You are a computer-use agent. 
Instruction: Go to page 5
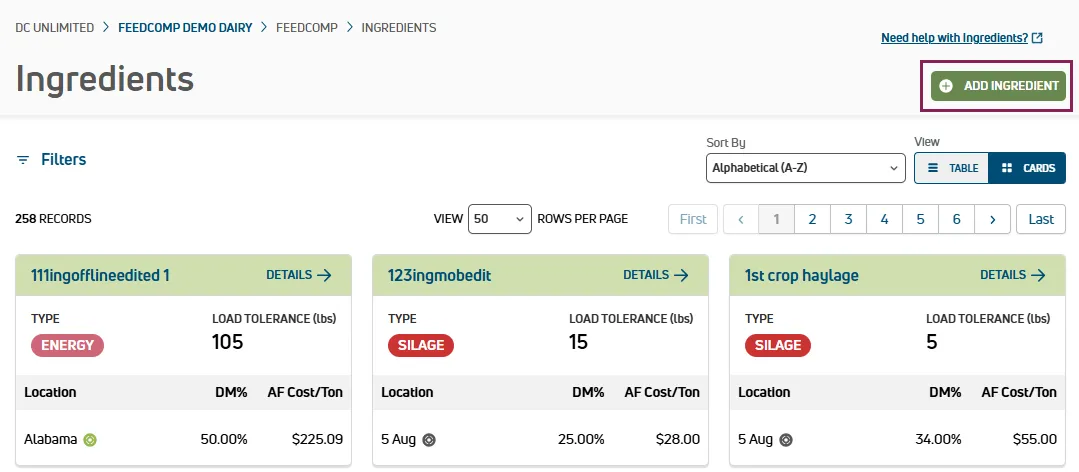point(920,219)
